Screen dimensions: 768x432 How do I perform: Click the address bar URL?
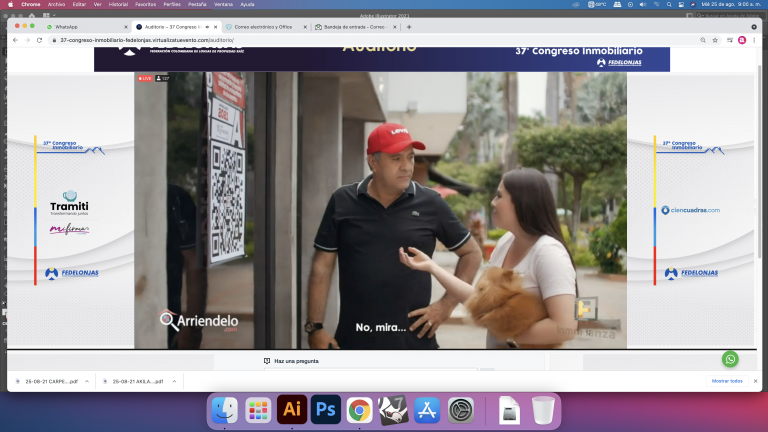(147, 40)
